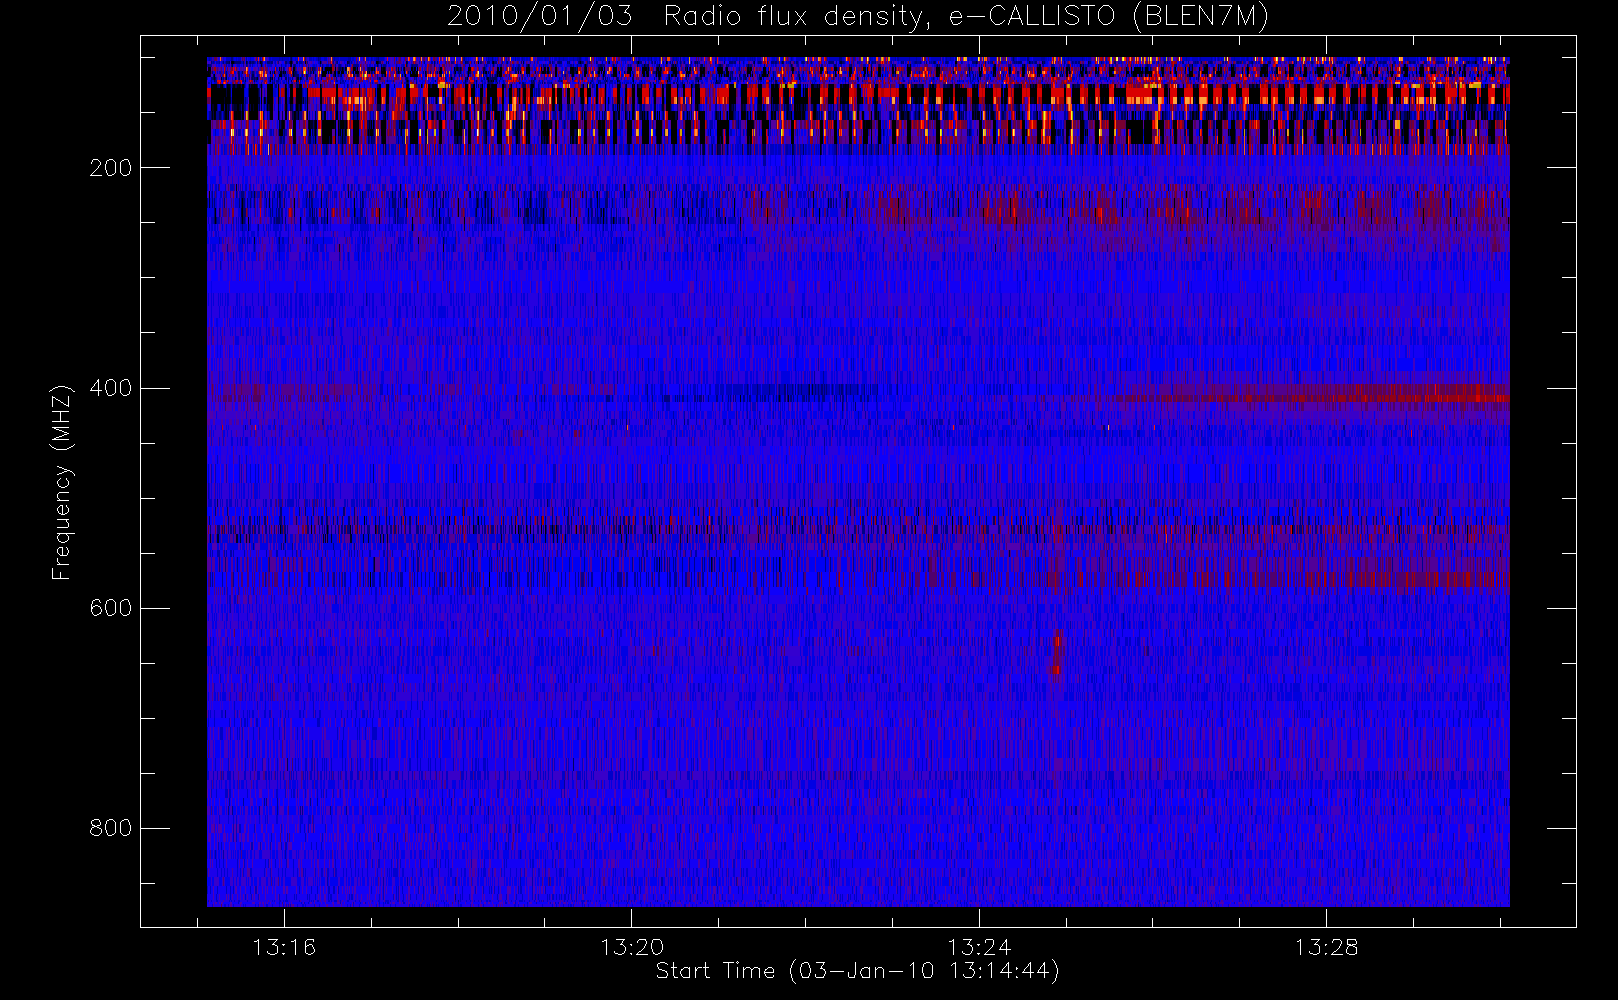Click the 800 frequency tick label
The width and height of the screenshot is (1618, 1000).
[110, 828]
